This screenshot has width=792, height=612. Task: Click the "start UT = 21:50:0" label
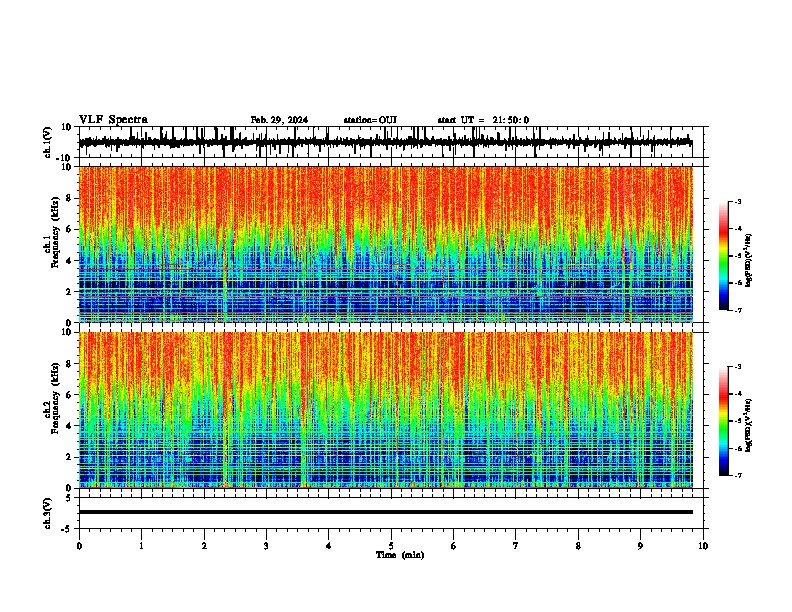483,120
